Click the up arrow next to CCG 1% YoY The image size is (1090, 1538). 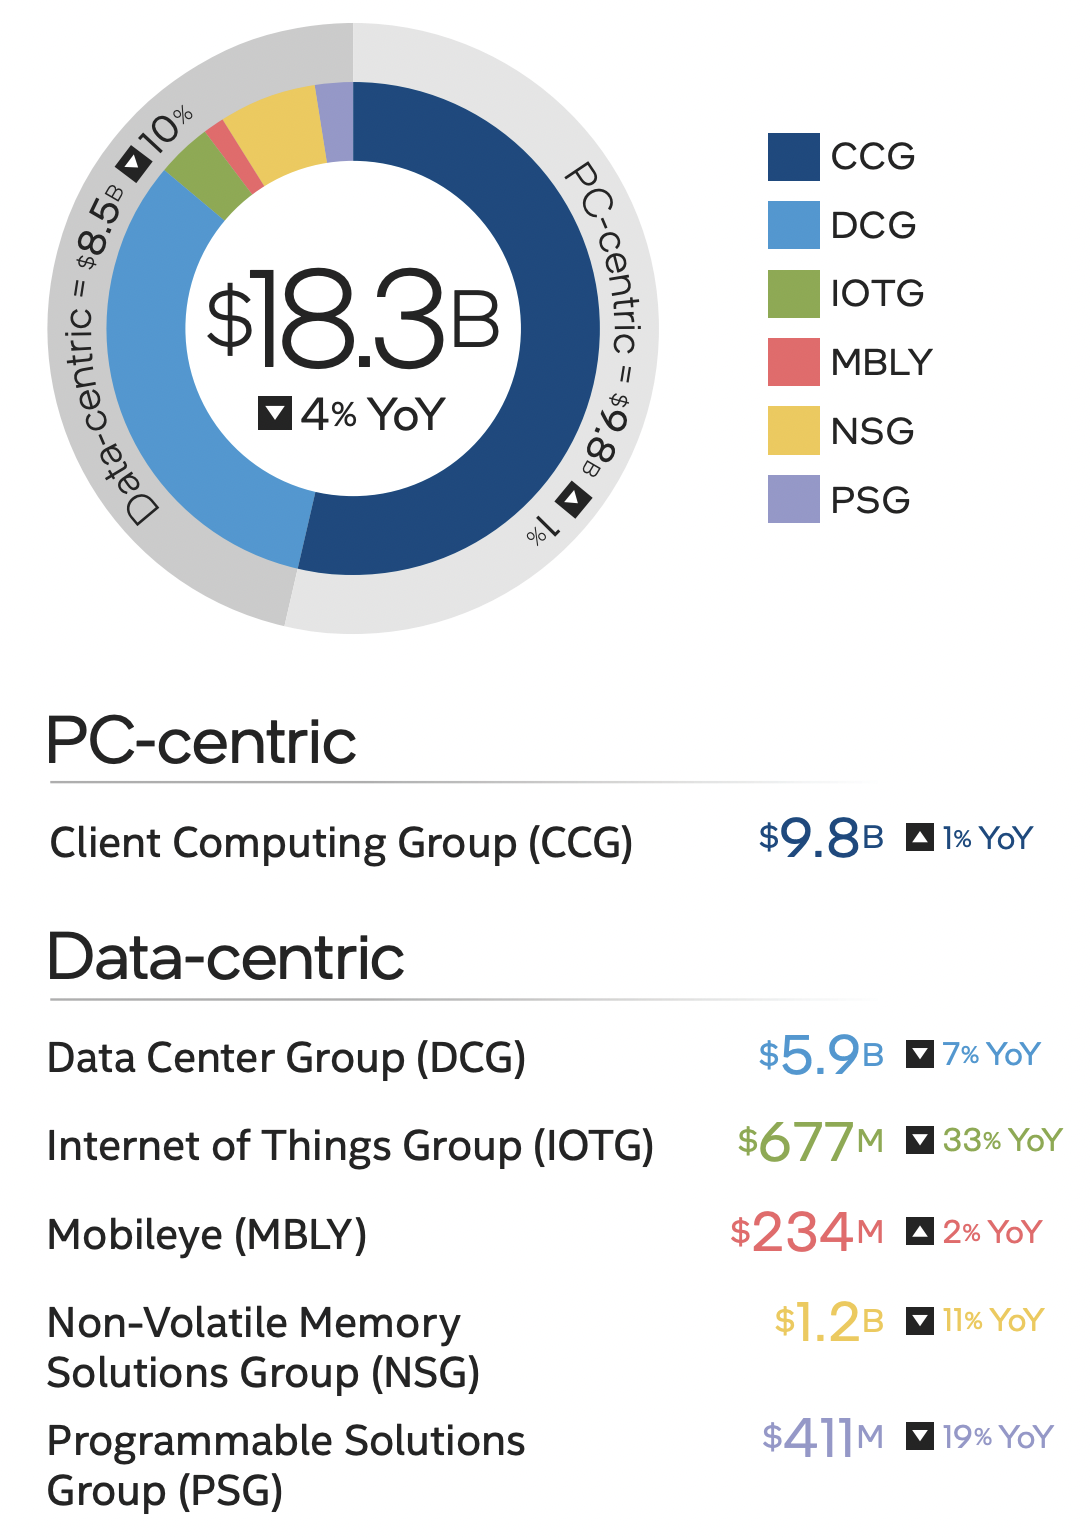pyautogui.click(x=919, y=837)
